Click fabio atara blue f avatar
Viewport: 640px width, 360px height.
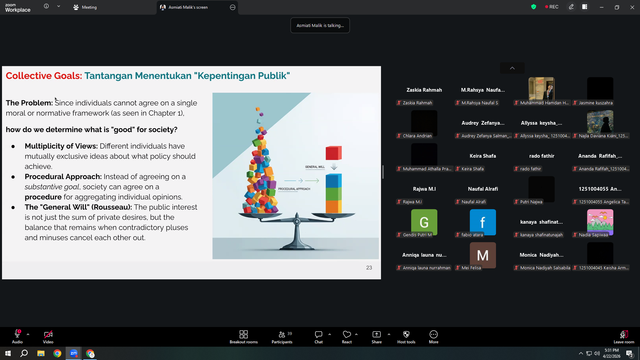point(483,222)
